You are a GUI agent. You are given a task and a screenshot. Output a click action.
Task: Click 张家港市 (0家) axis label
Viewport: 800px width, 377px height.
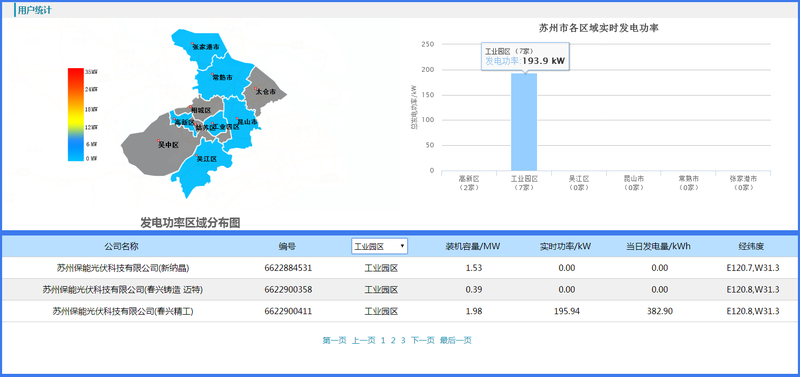click(x=743, y=183)
